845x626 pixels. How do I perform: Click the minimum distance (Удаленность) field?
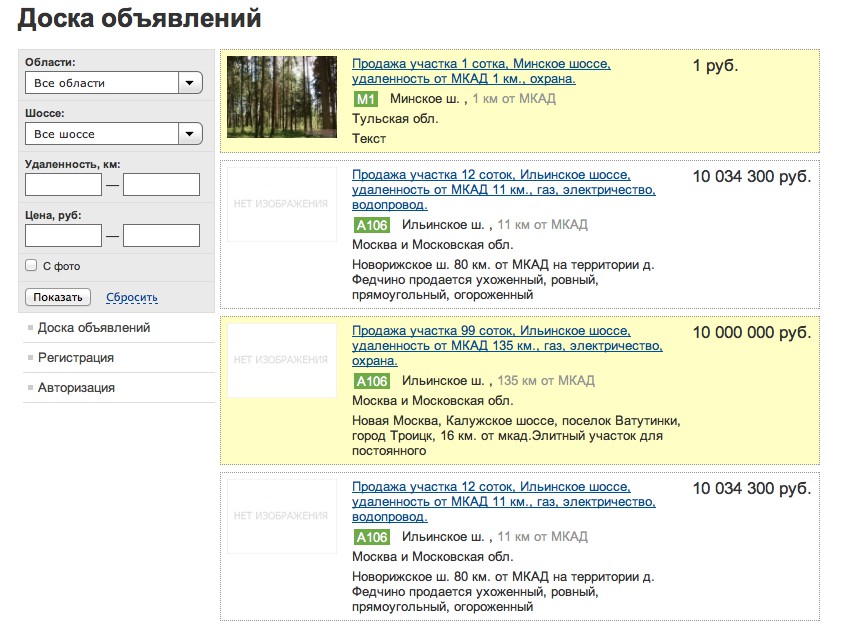63,185
